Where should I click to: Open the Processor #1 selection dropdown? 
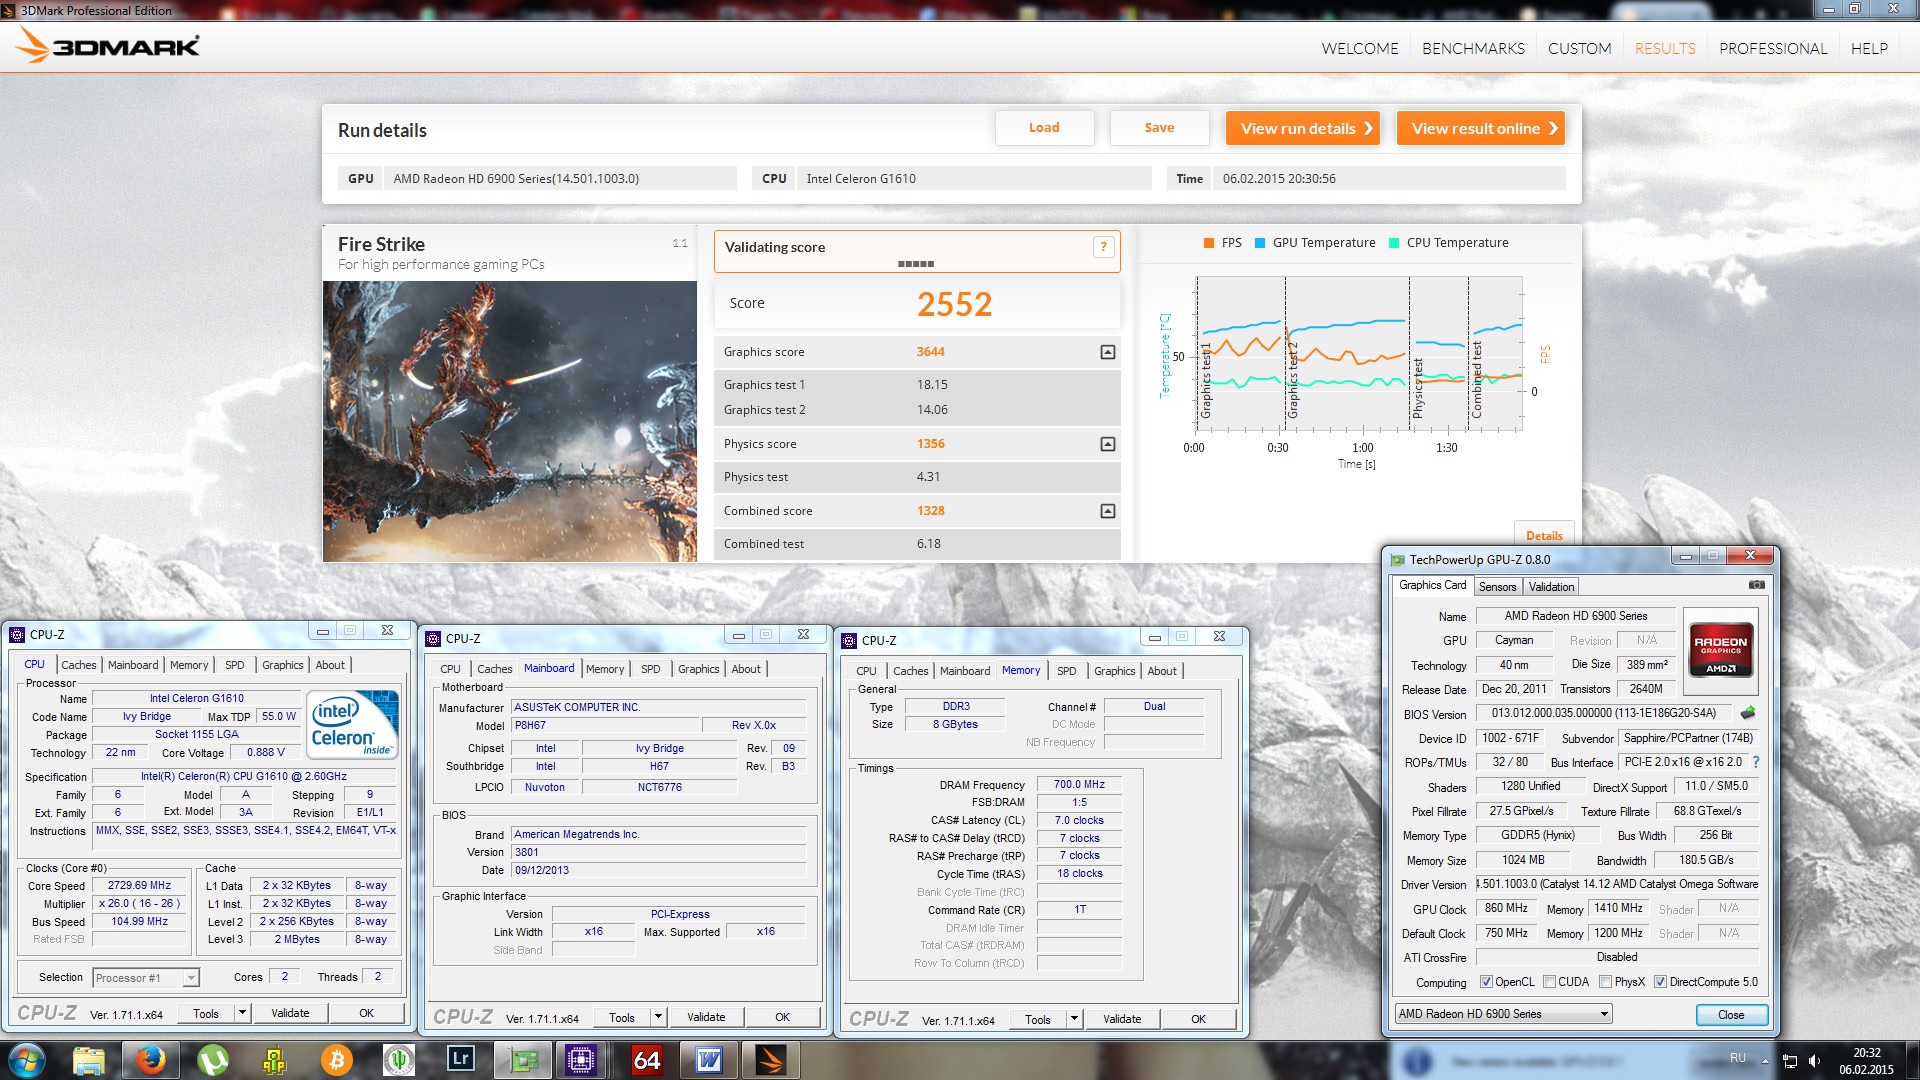click(190, 978)
